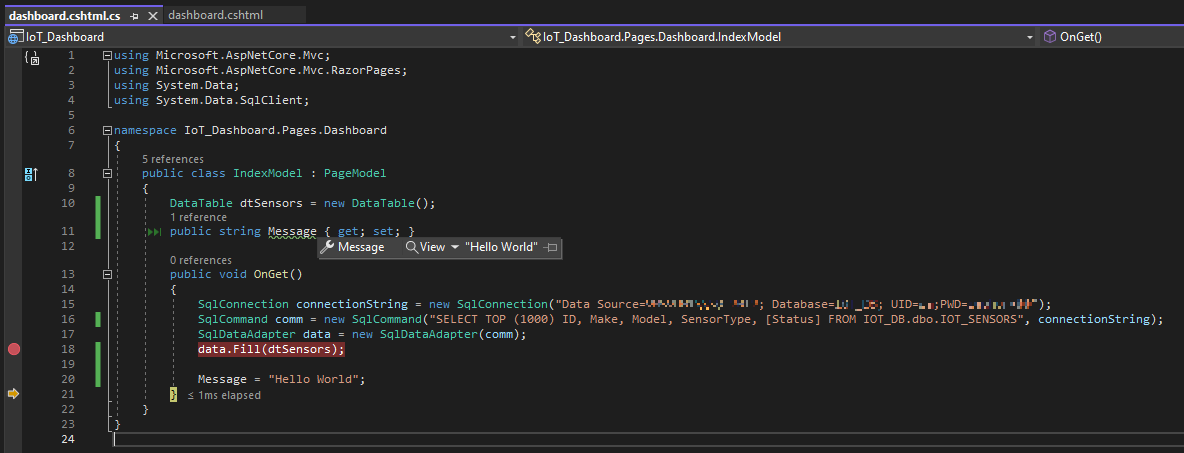Open the '0 references' CodeLens link

(x=201, y=260)
